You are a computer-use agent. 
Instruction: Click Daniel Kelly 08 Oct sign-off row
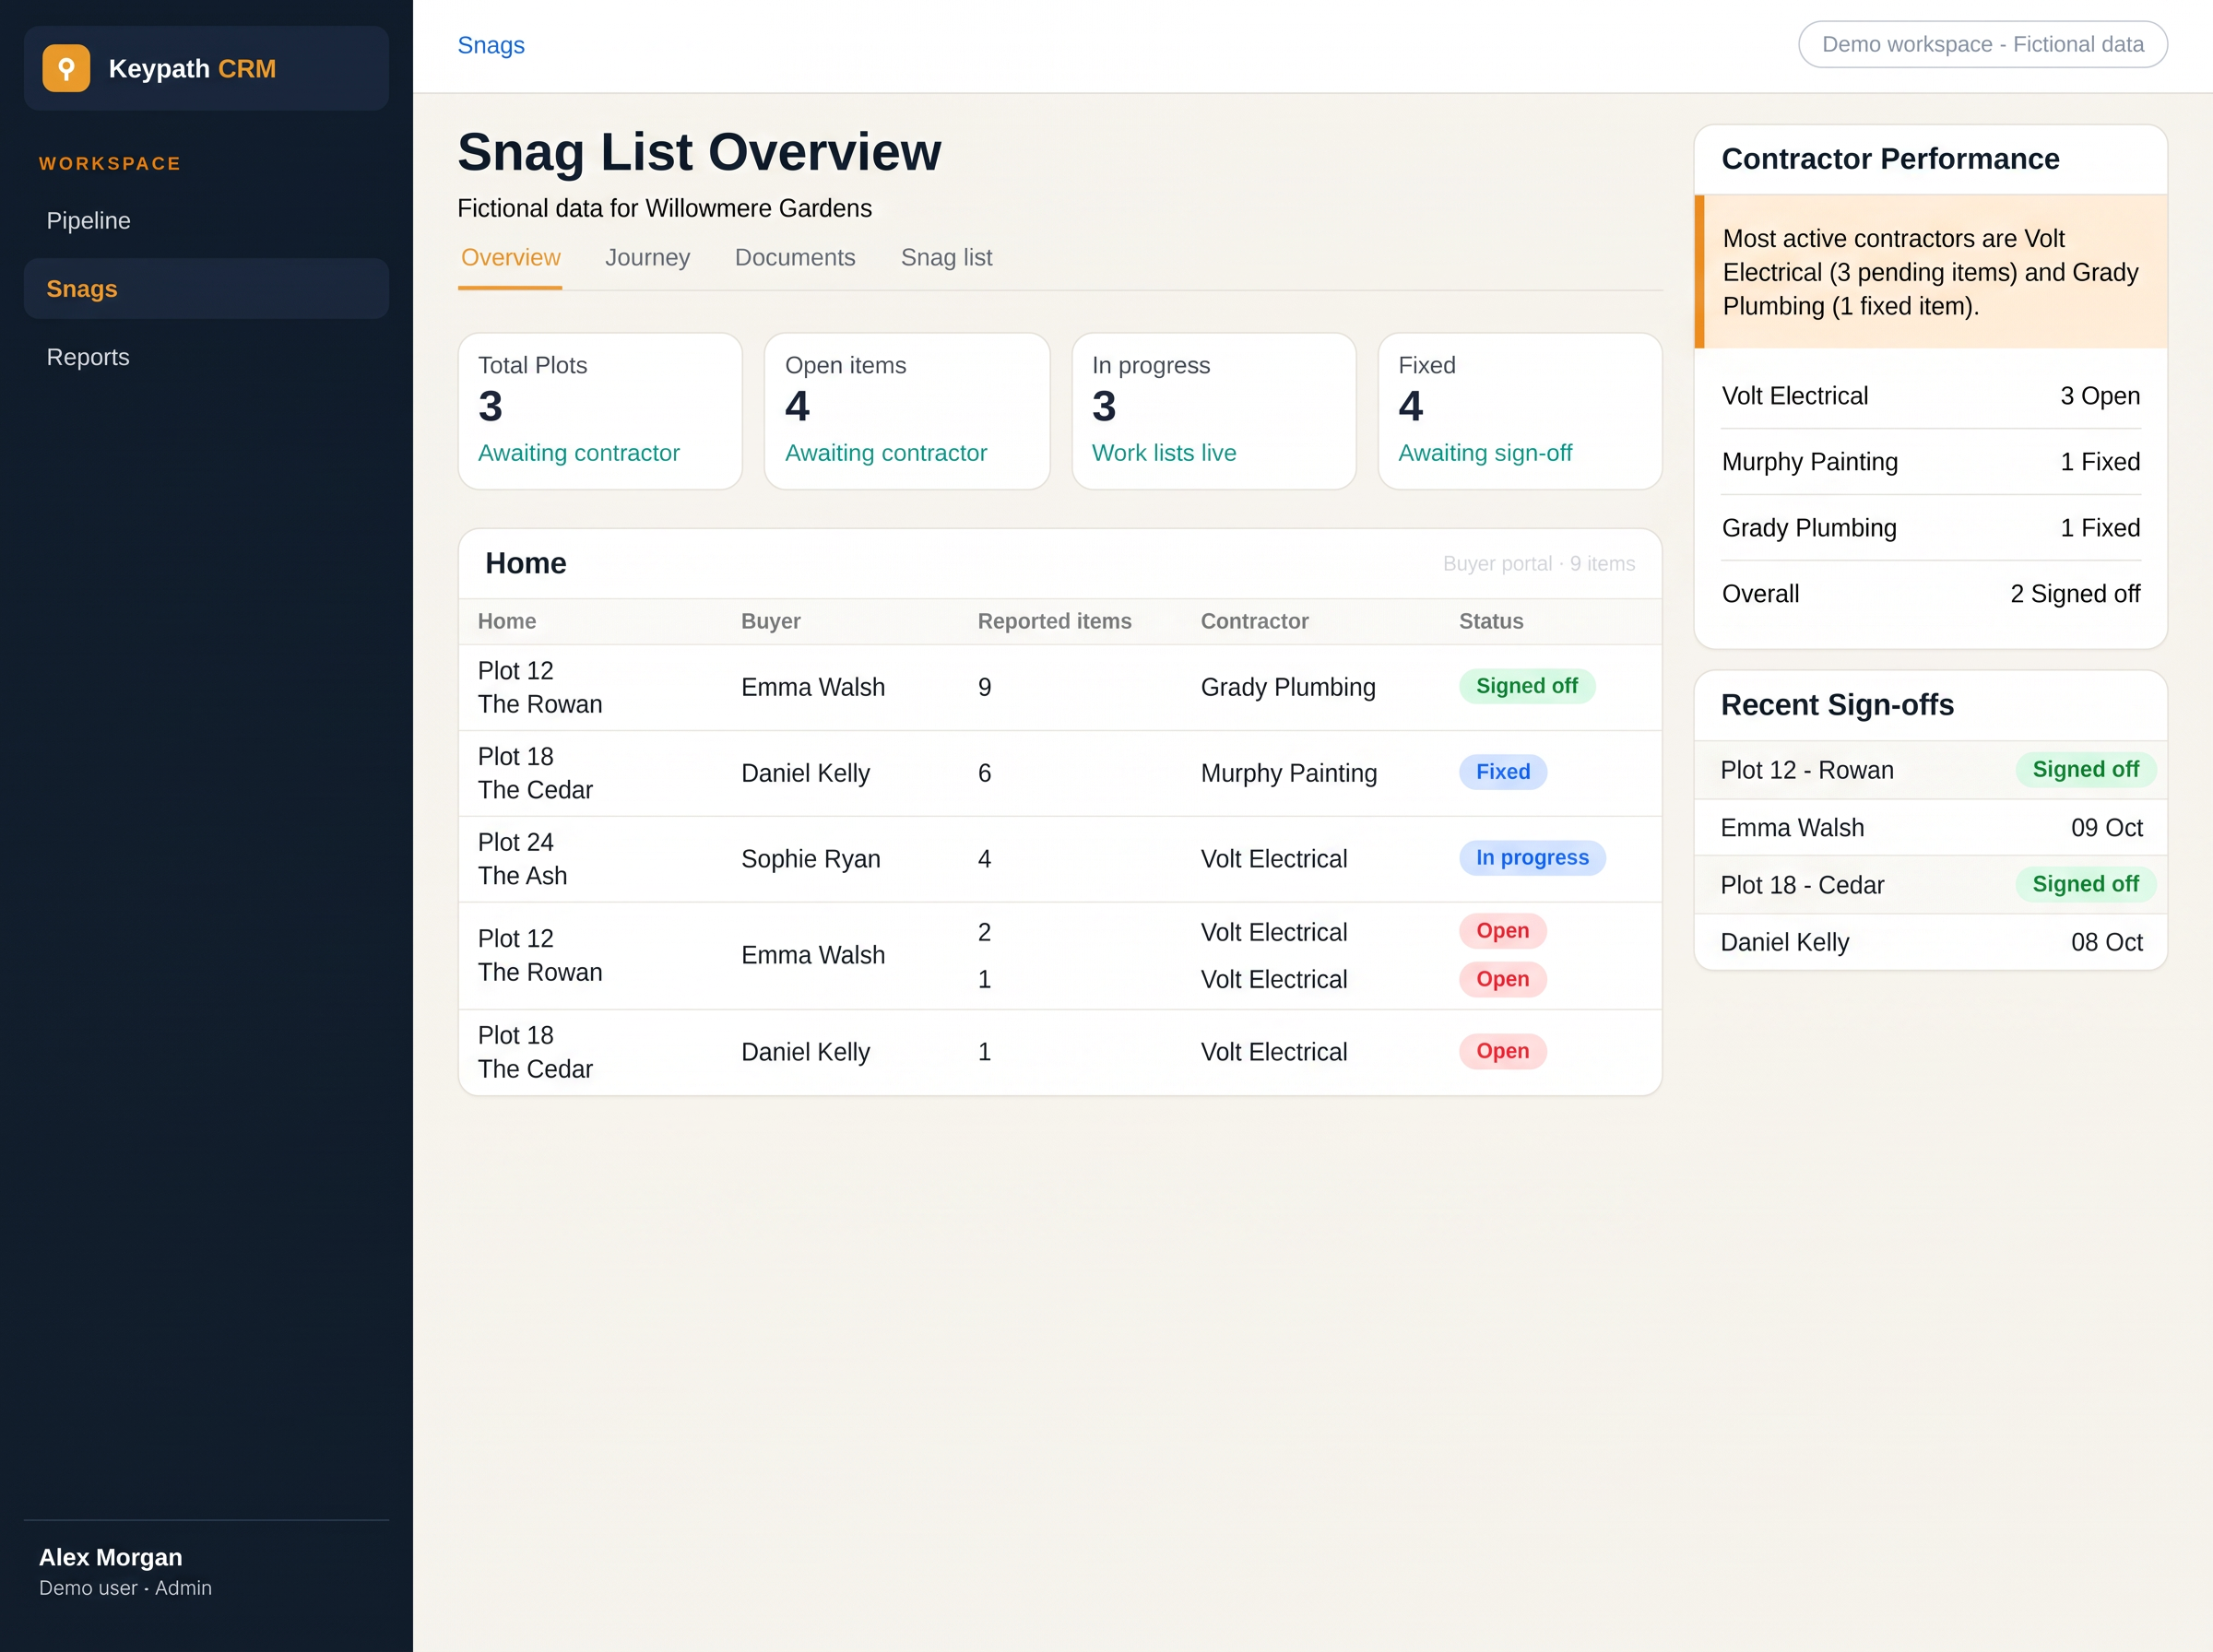pyautogui.click(x=1931, y=942)
